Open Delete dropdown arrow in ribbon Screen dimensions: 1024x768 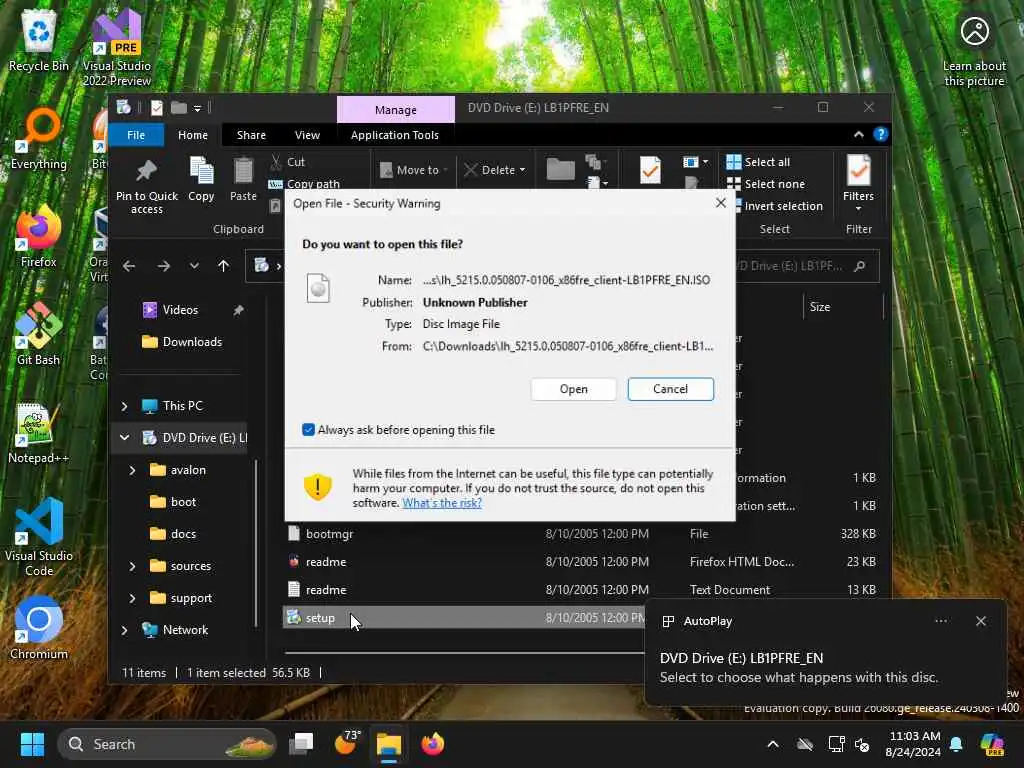(x=522, y=170)
